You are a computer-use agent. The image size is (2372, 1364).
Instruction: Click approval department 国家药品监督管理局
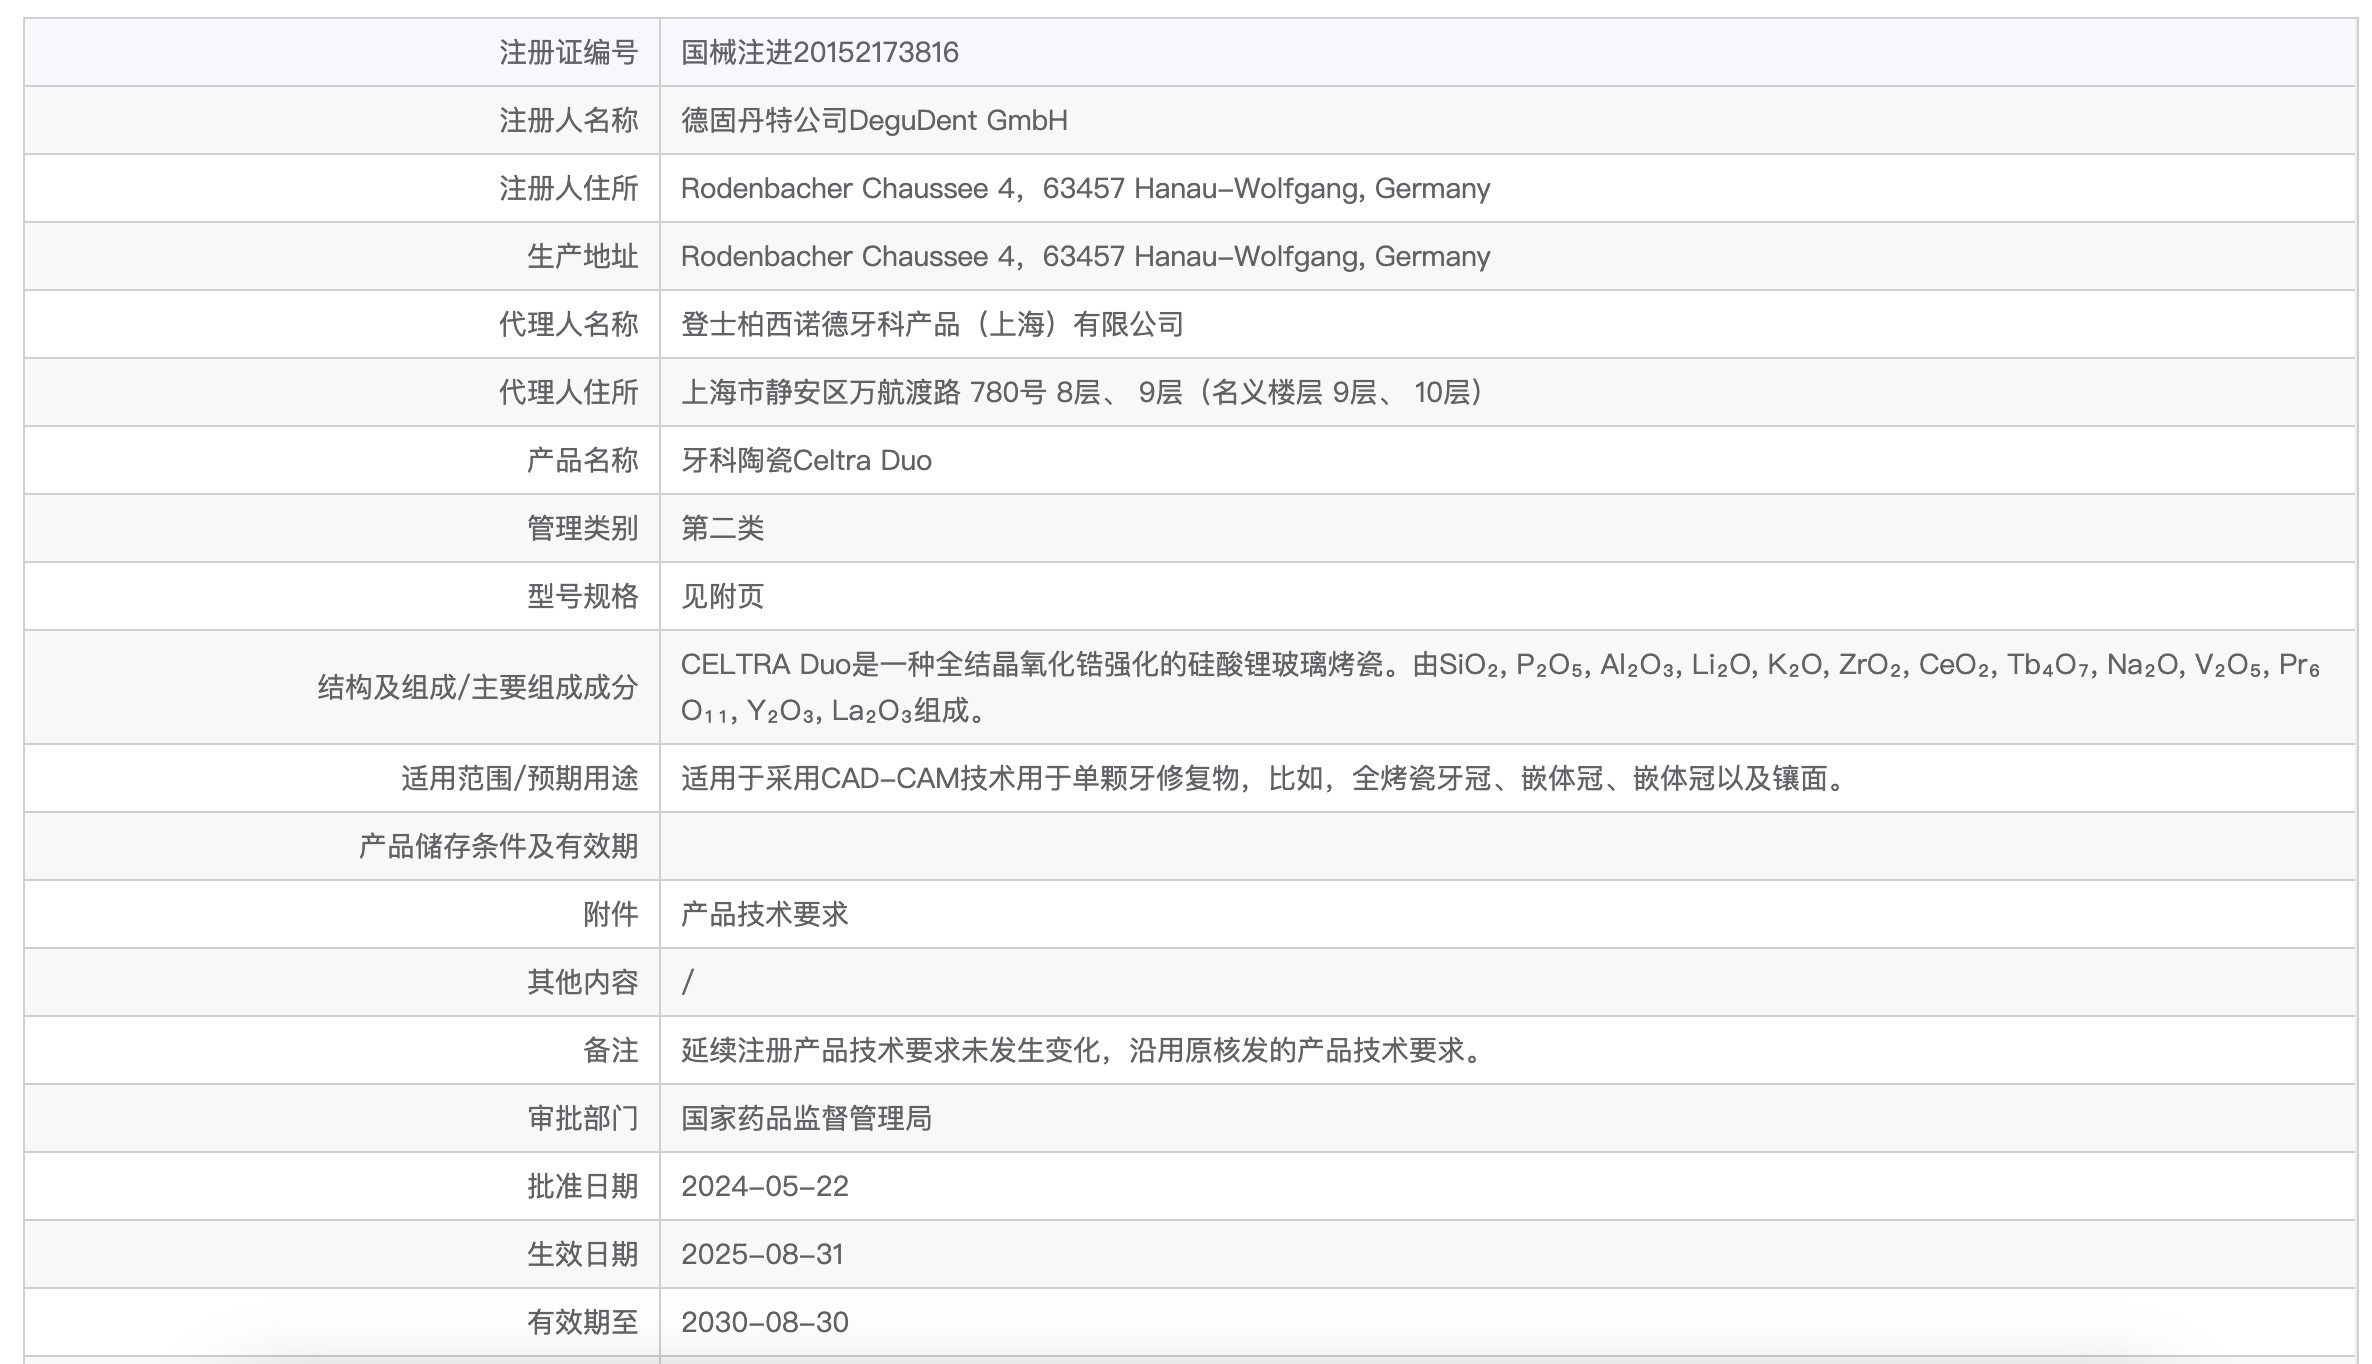(806, 1118)
